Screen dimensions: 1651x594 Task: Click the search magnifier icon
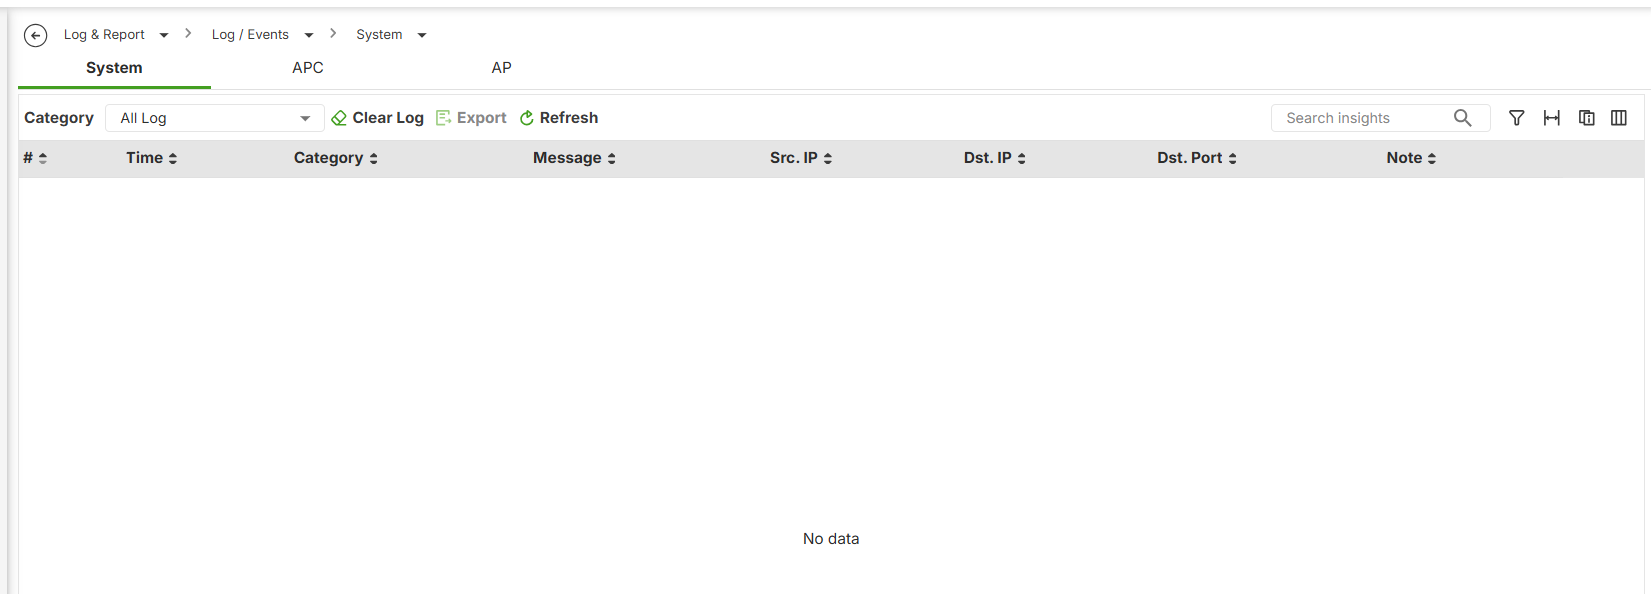click(1463, 118)
